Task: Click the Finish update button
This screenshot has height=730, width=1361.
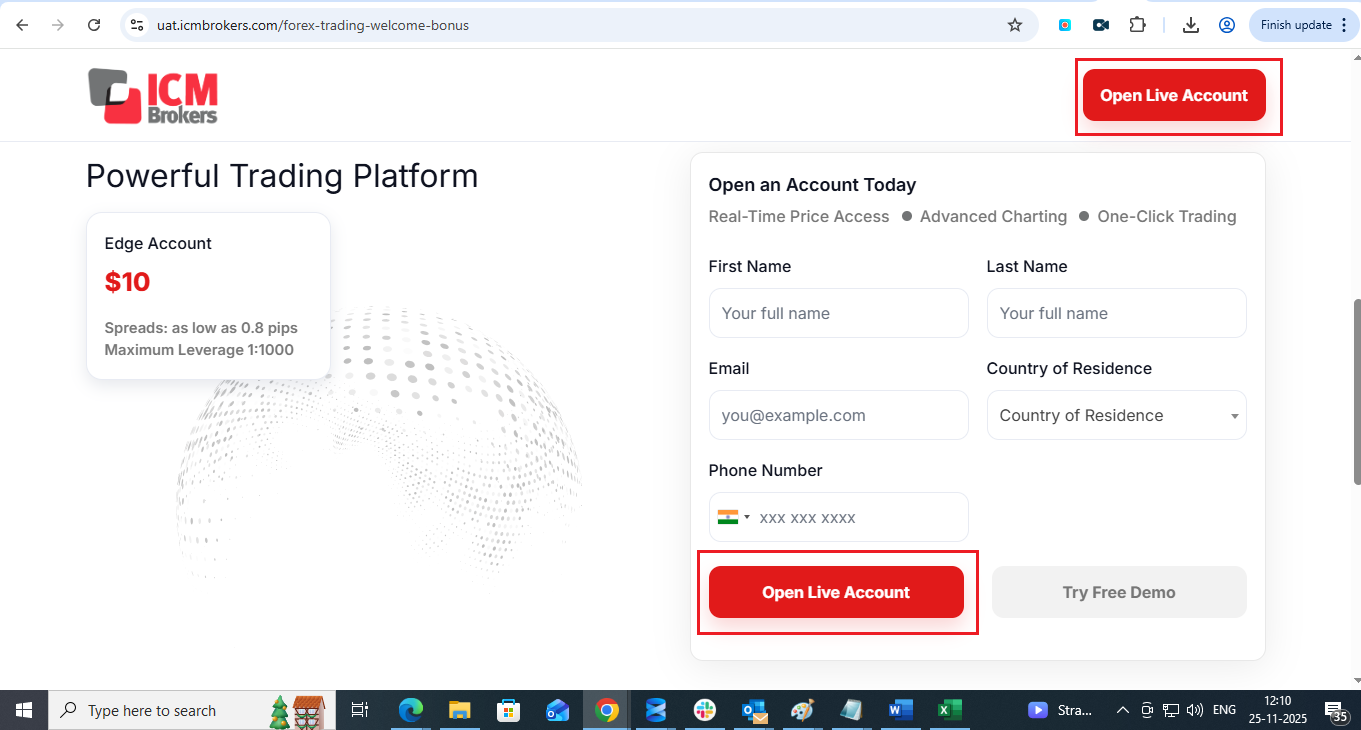Action: tap(1302, 25)
